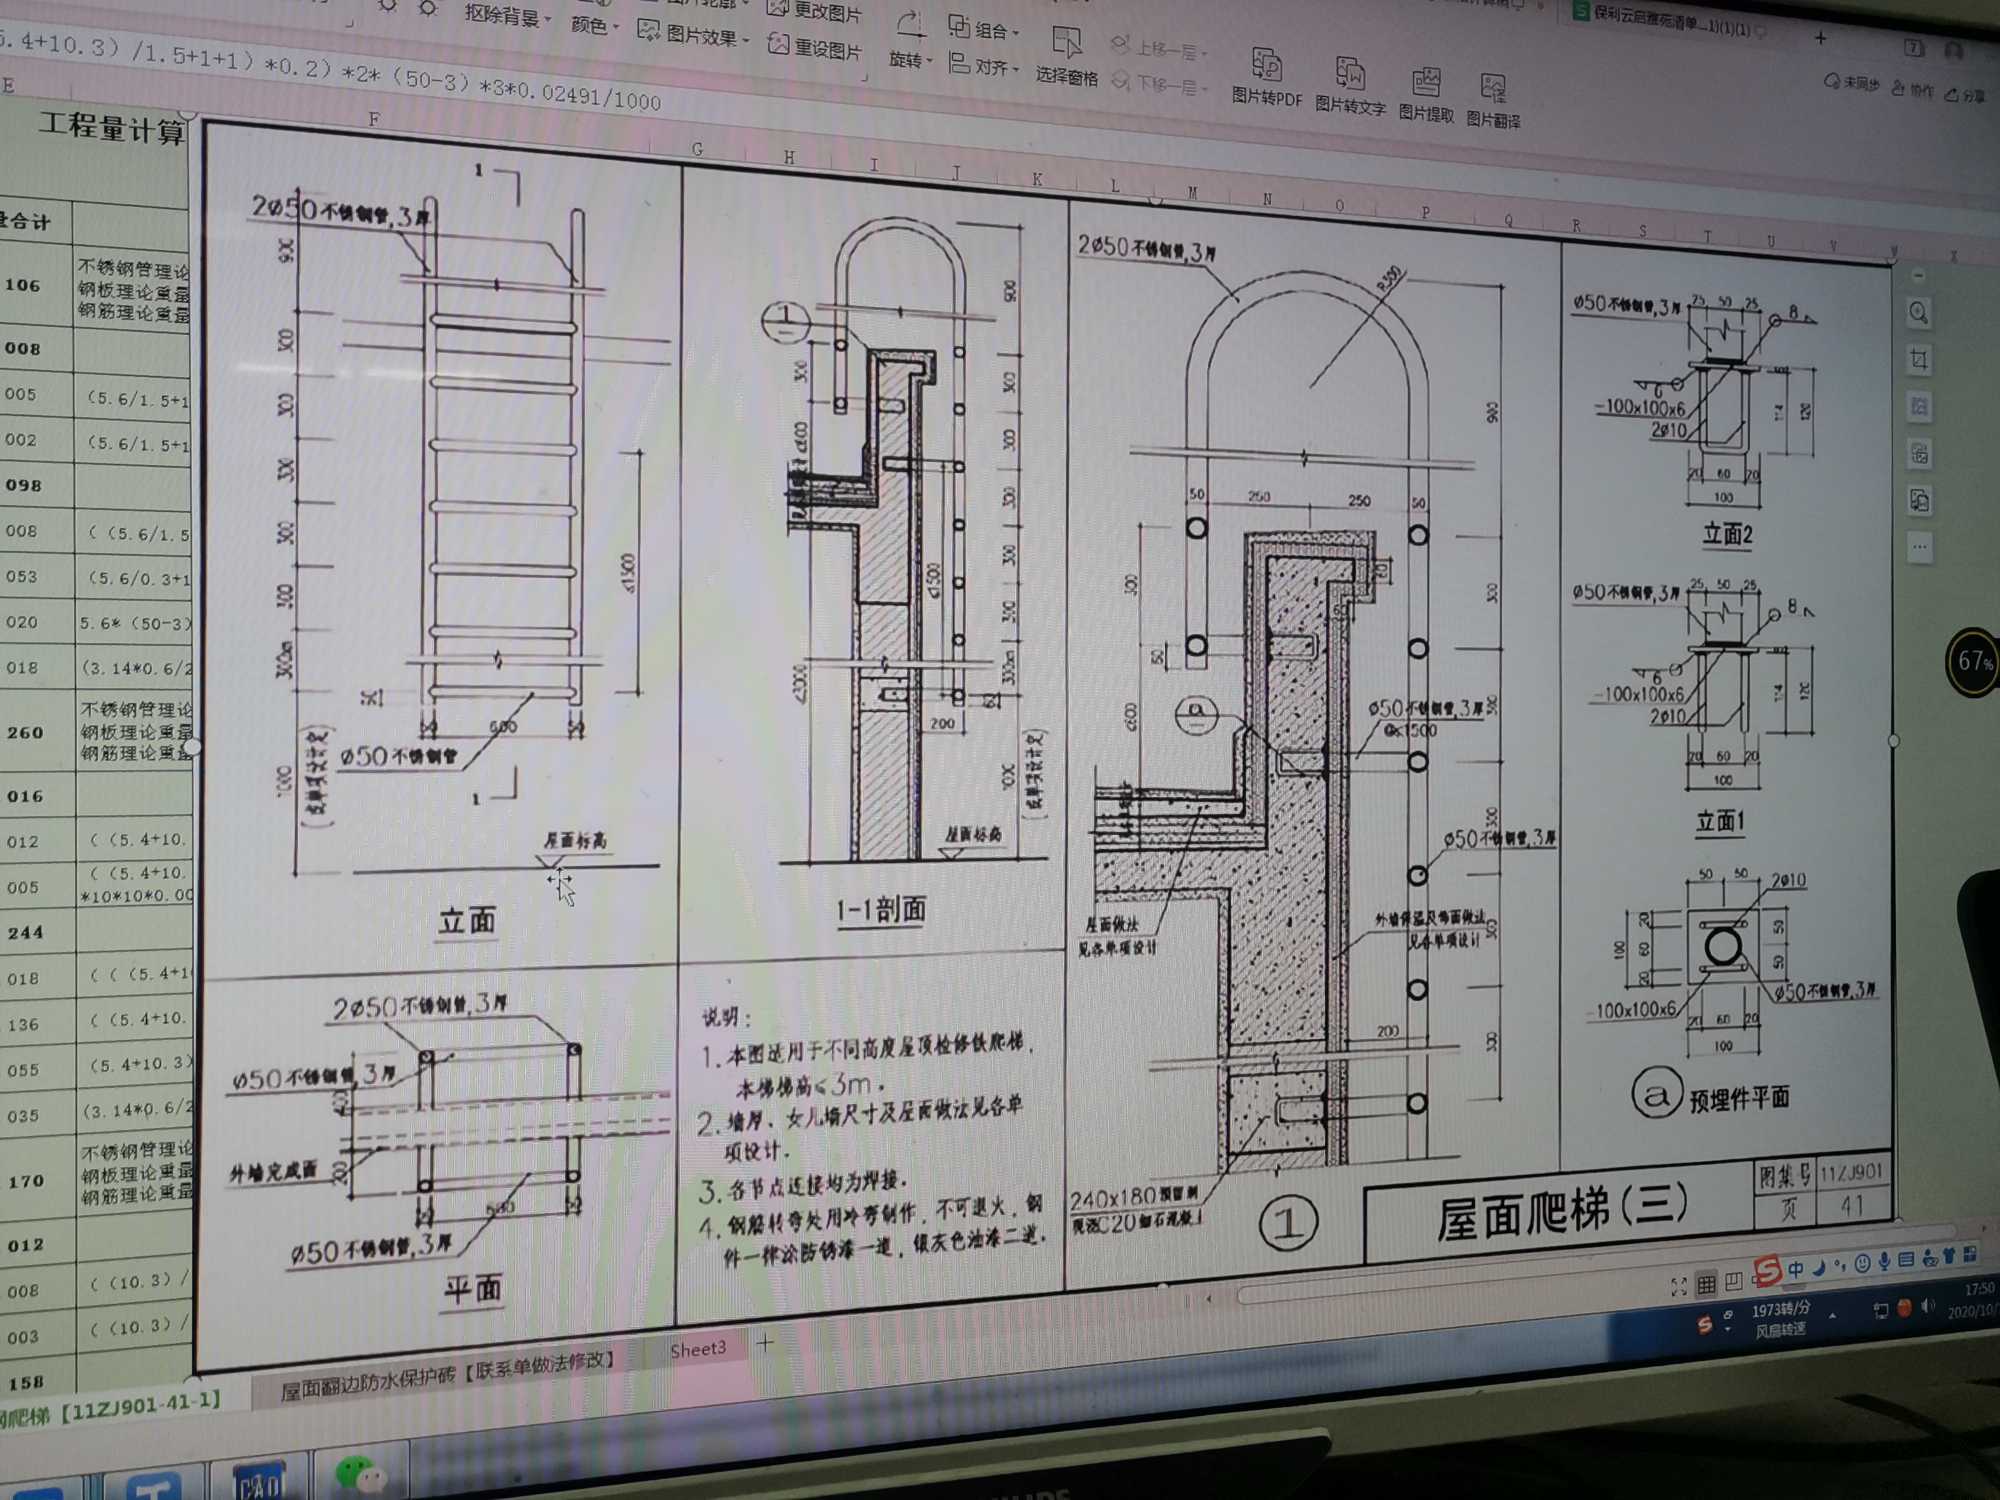Click the 重设图片 reset picture button

coord(814,46)
